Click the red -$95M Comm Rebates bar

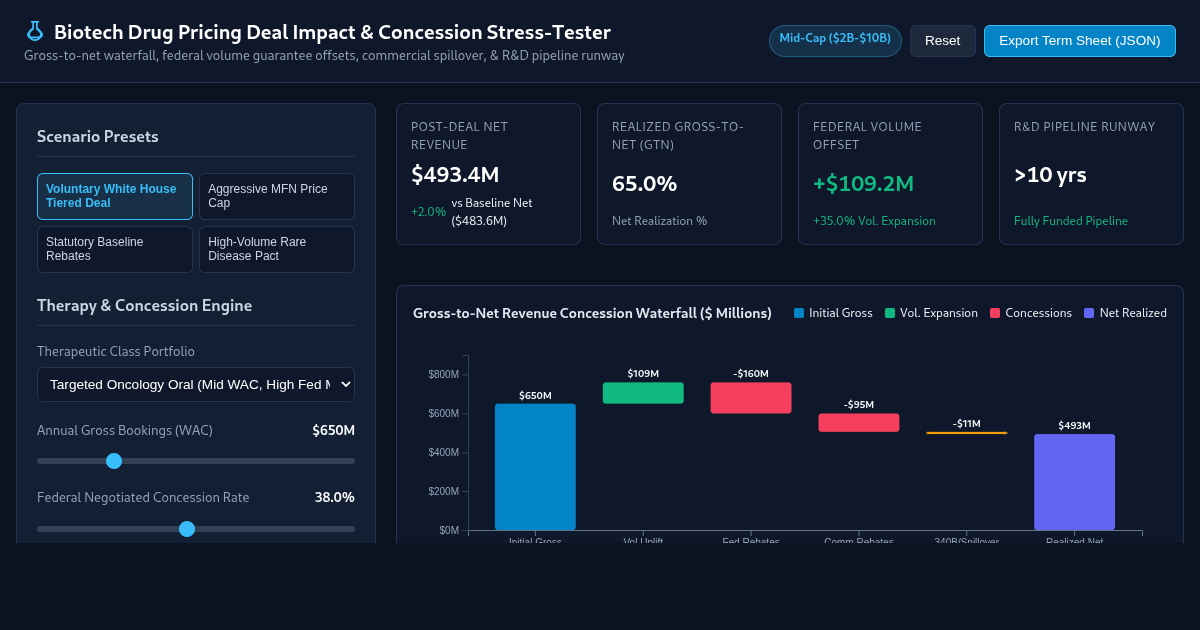(859, 423)
